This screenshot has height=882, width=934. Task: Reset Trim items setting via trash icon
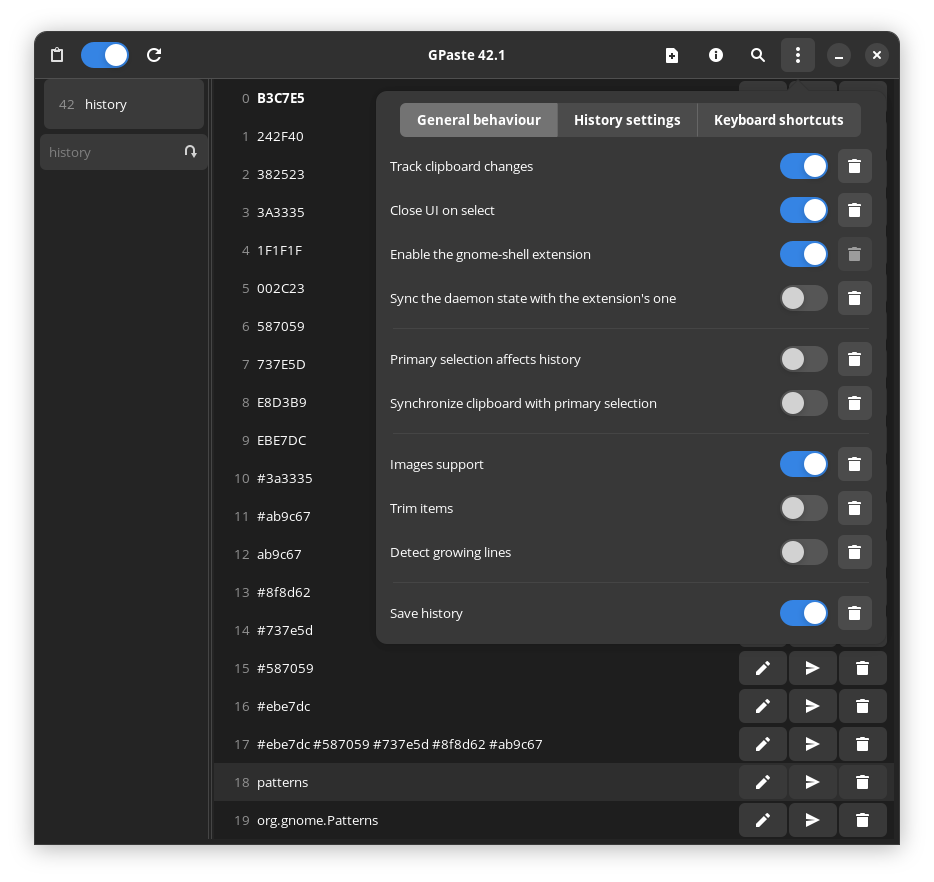(x=855, y=508)
